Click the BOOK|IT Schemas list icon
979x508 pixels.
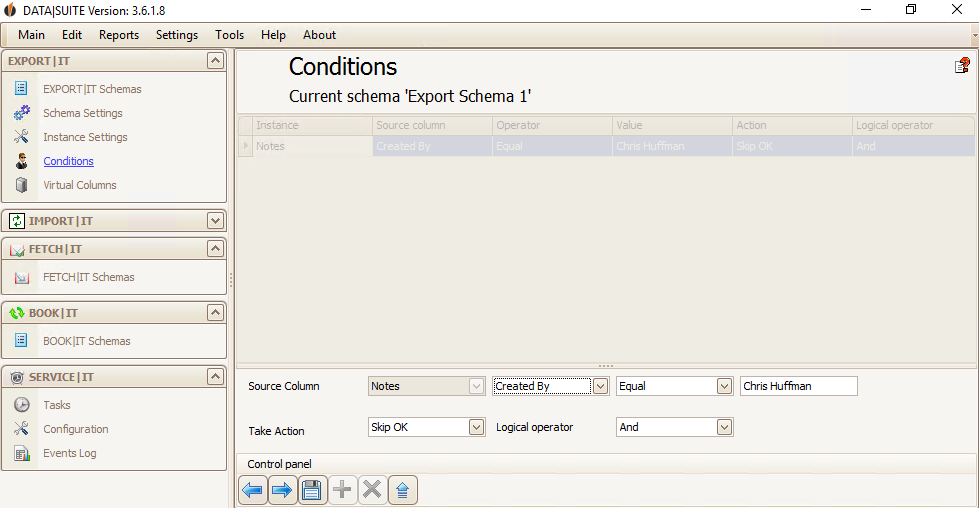(x=21, y=340)
